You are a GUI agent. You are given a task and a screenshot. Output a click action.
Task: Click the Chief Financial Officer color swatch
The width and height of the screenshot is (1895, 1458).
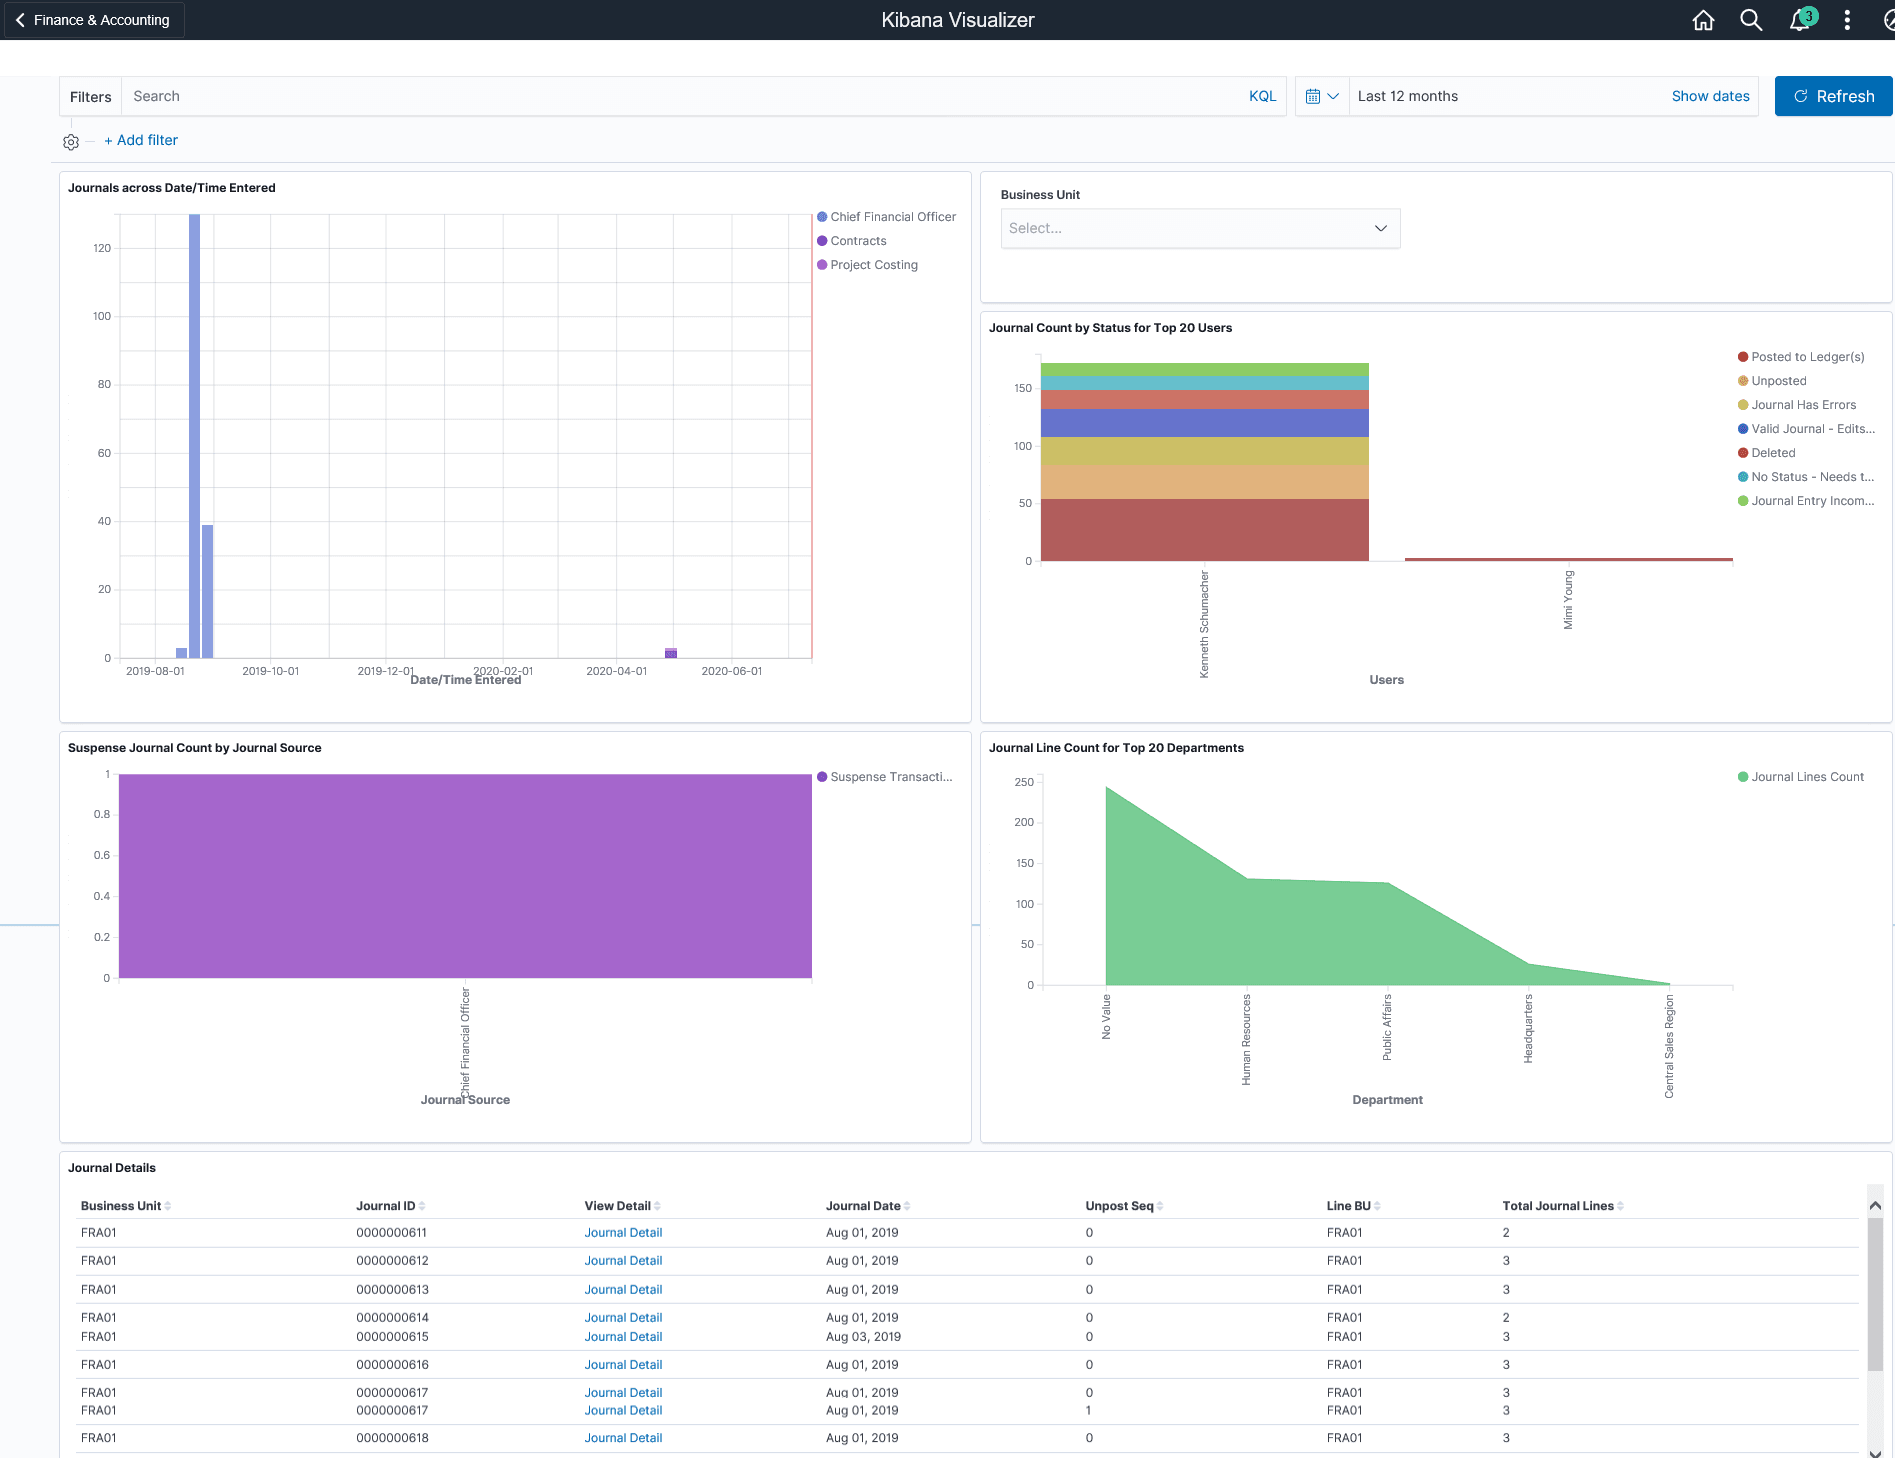click(822, 216)
